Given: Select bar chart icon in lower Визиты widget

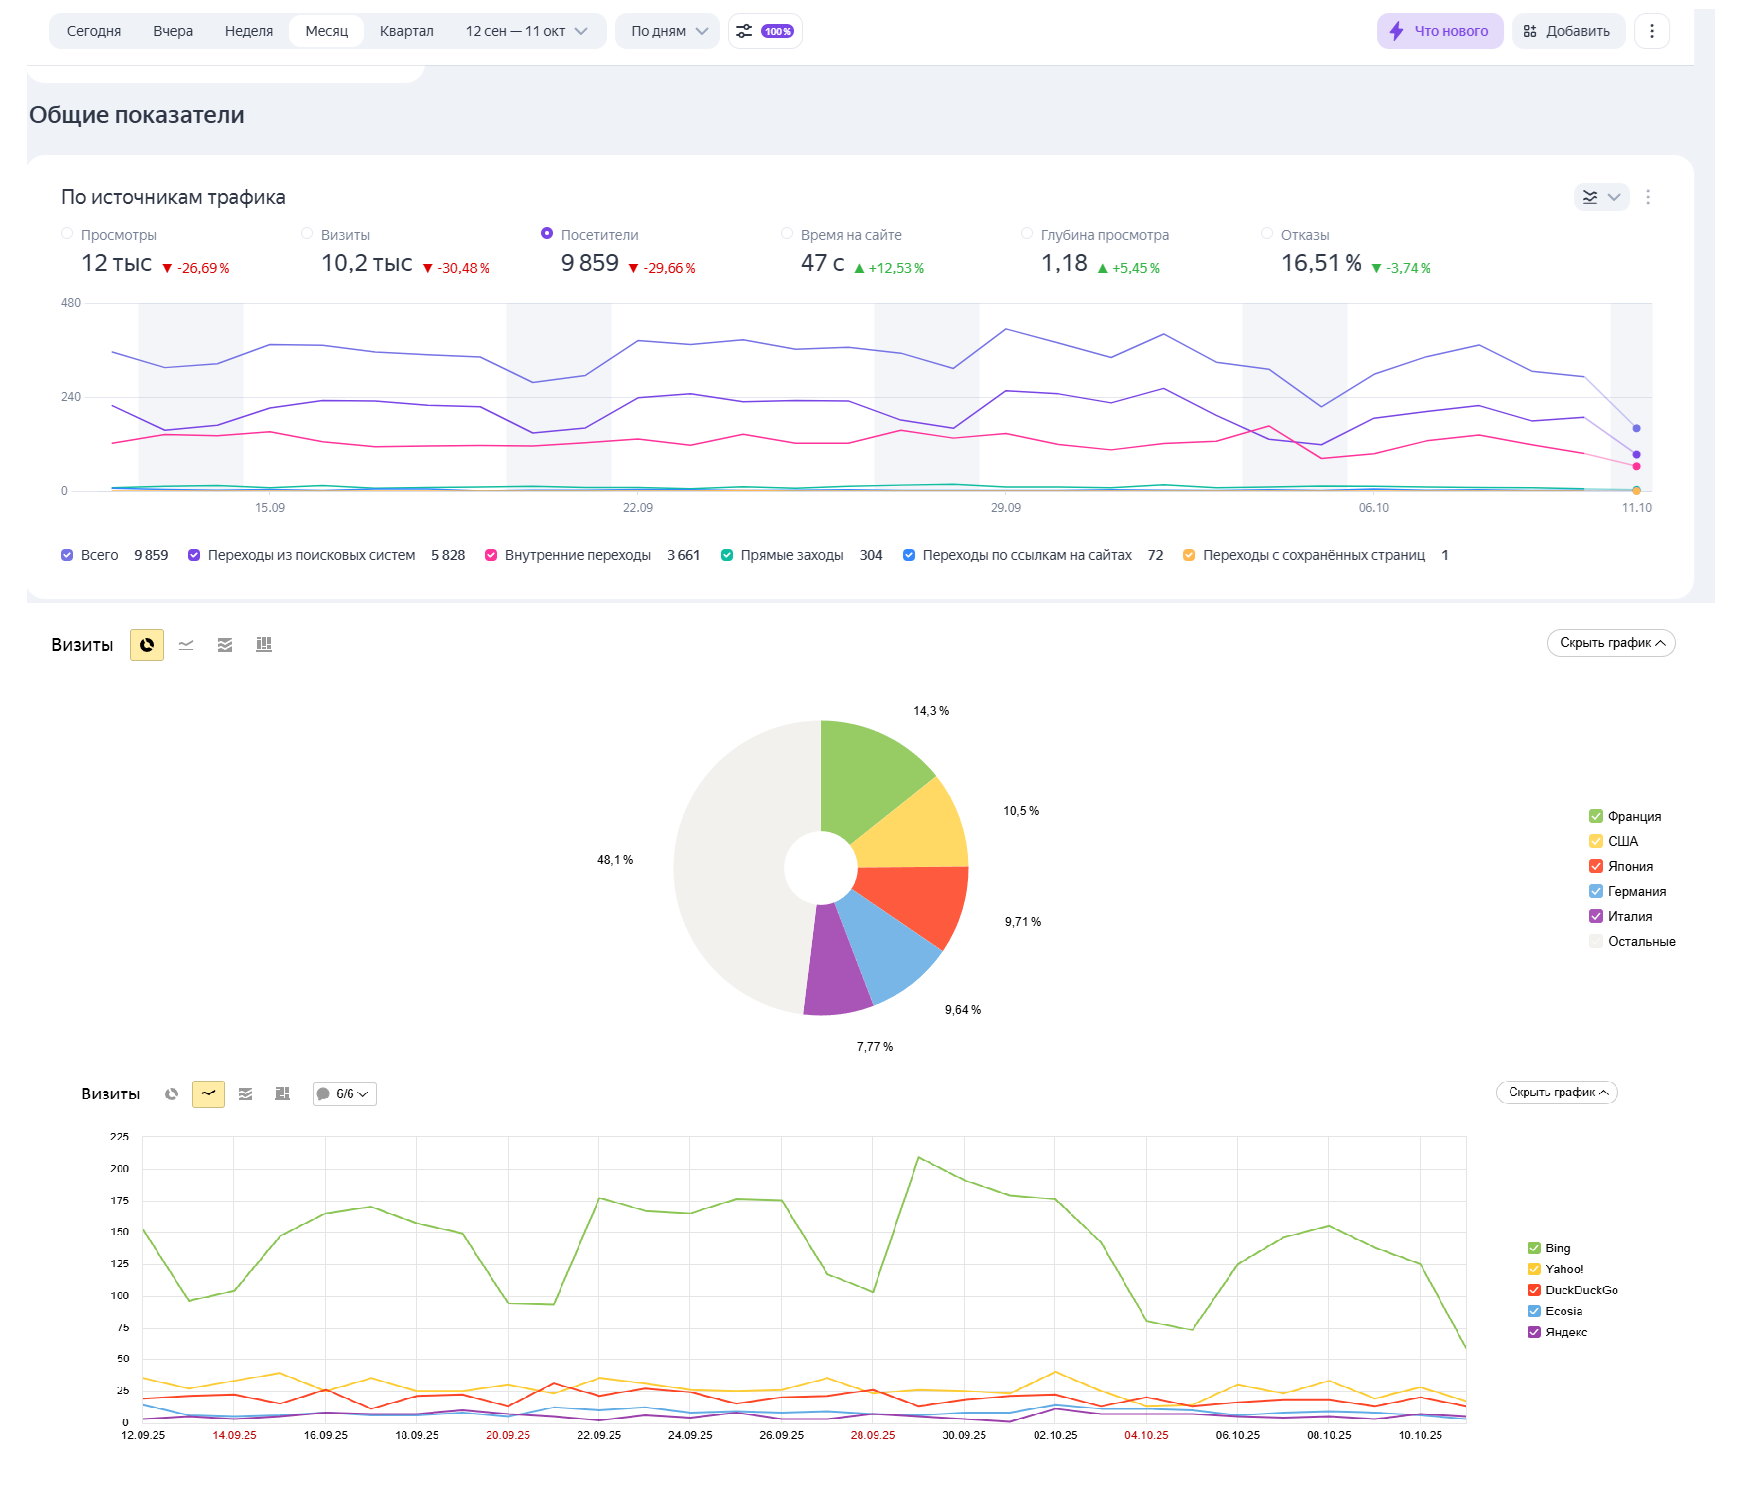Looking at the screenshot, I should [283, 1094].
